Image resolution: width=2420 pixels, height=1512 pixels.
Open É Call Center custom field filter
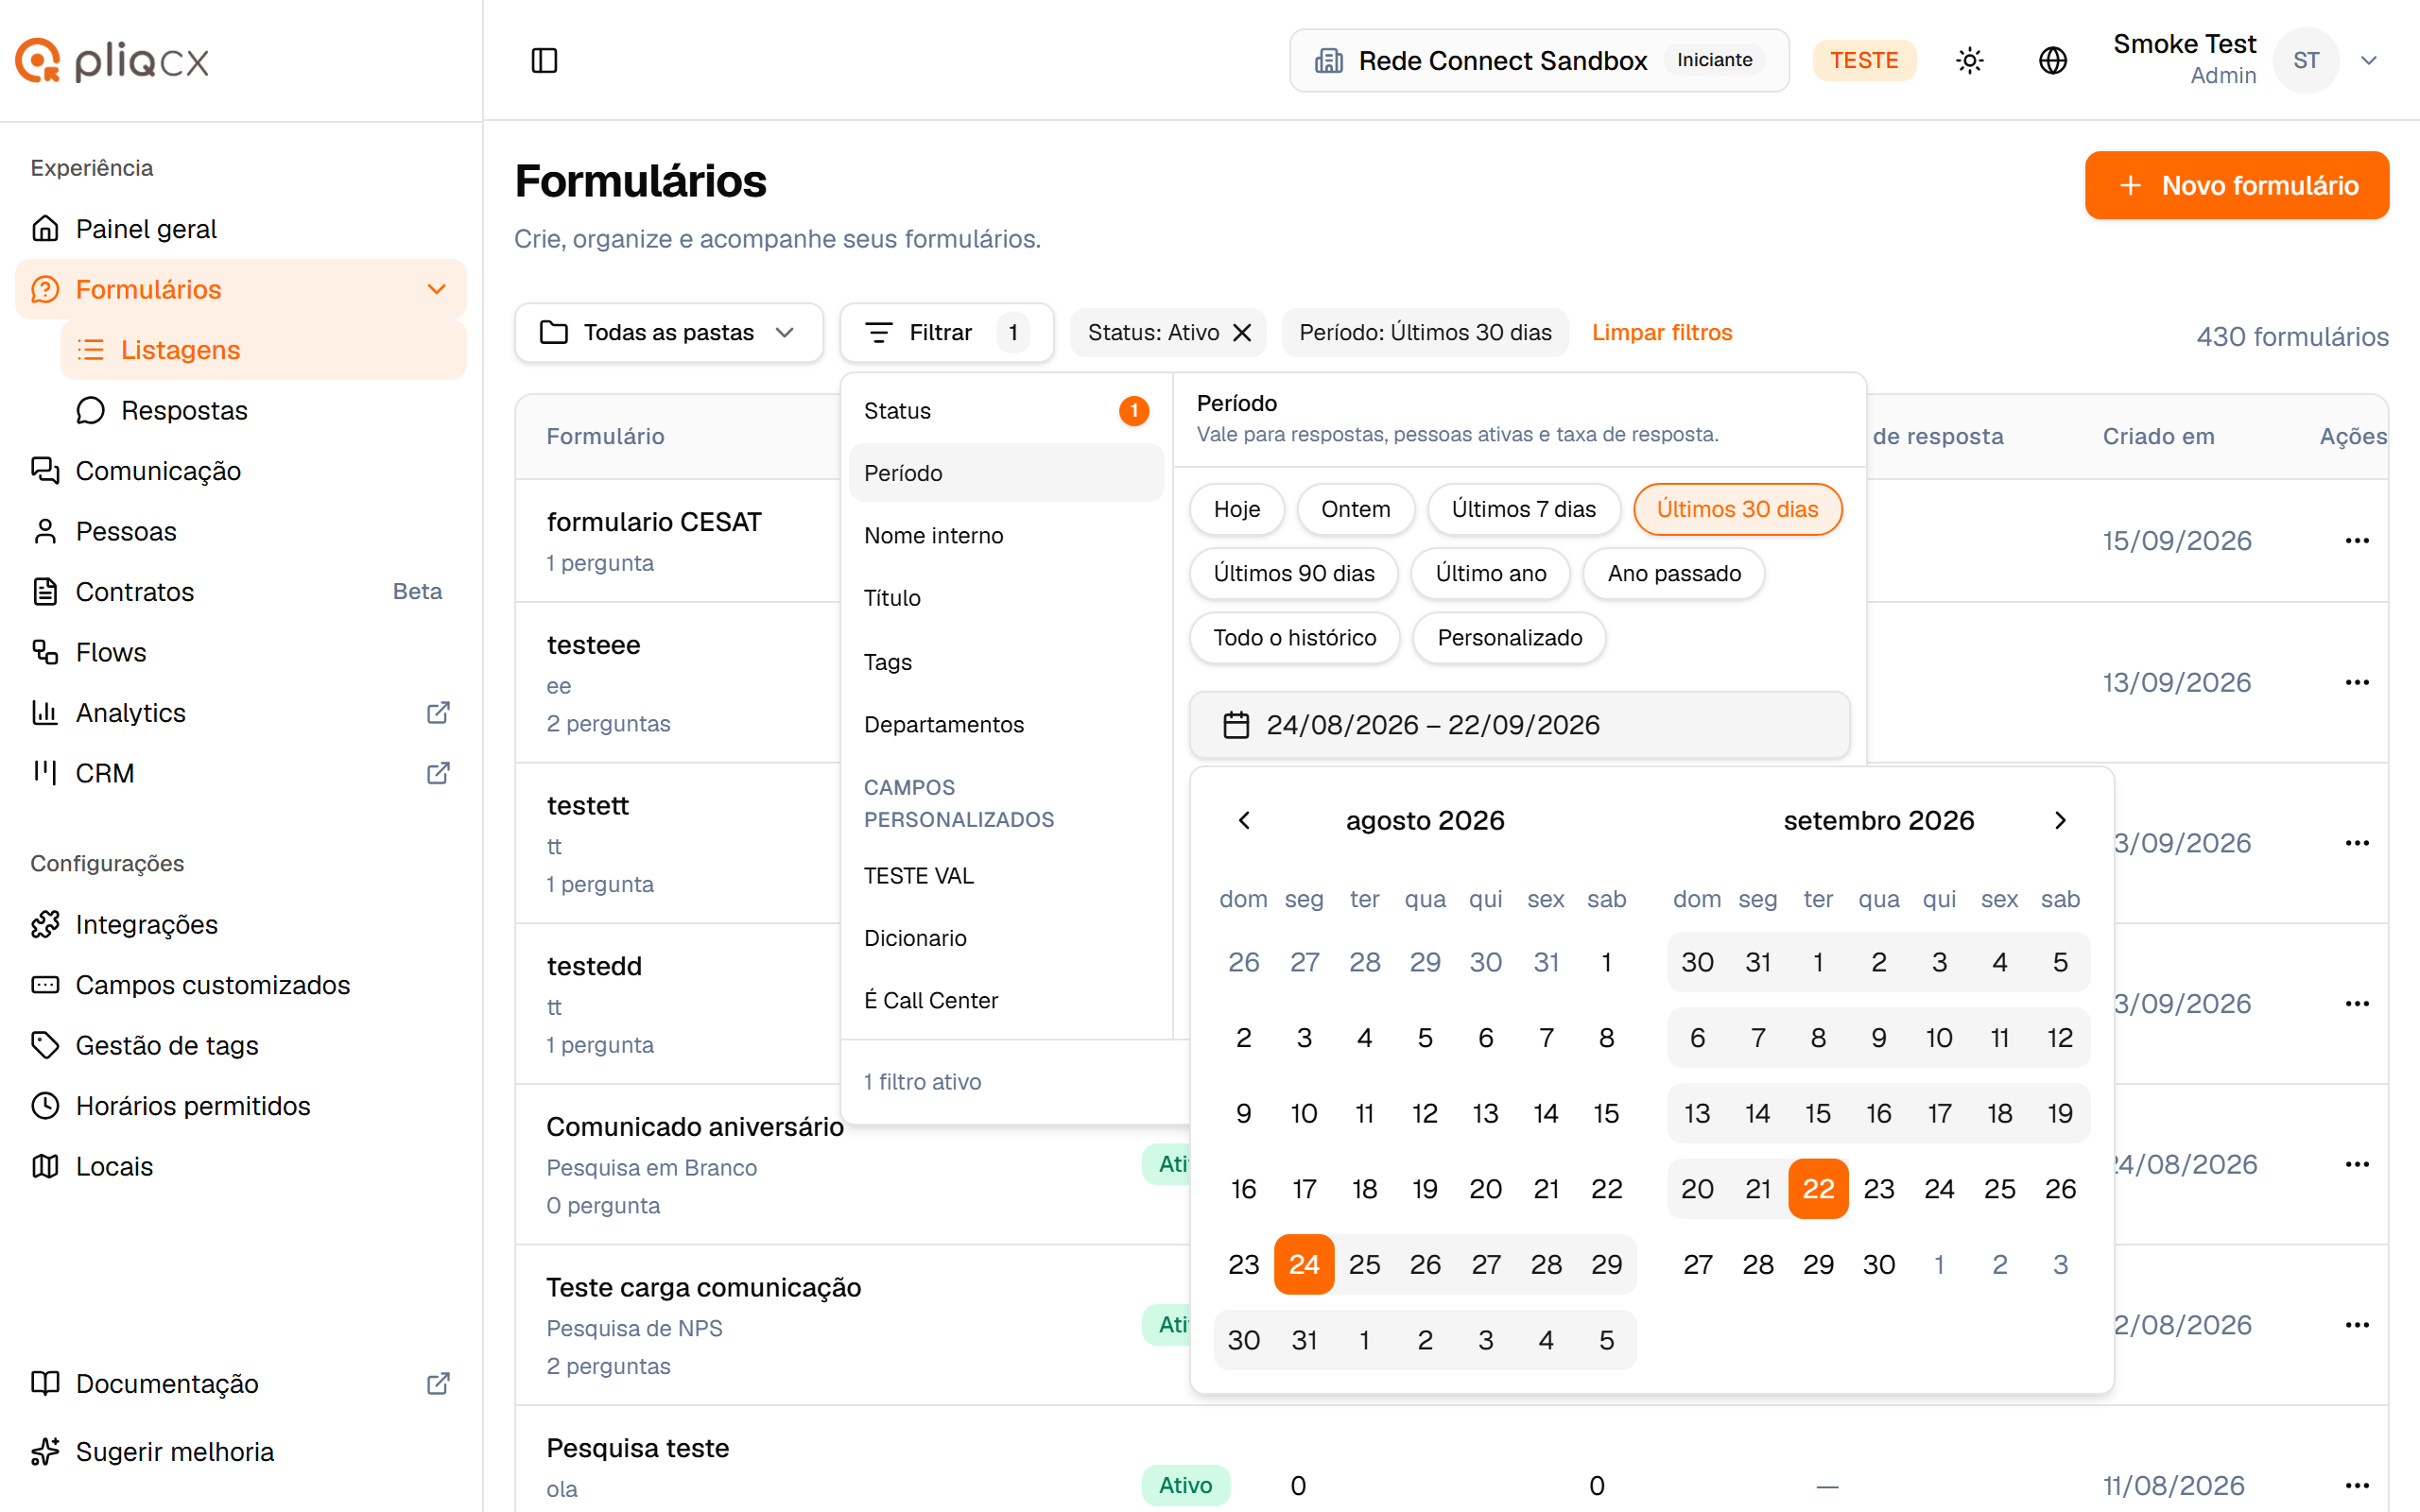[x=1006, y=1000]
